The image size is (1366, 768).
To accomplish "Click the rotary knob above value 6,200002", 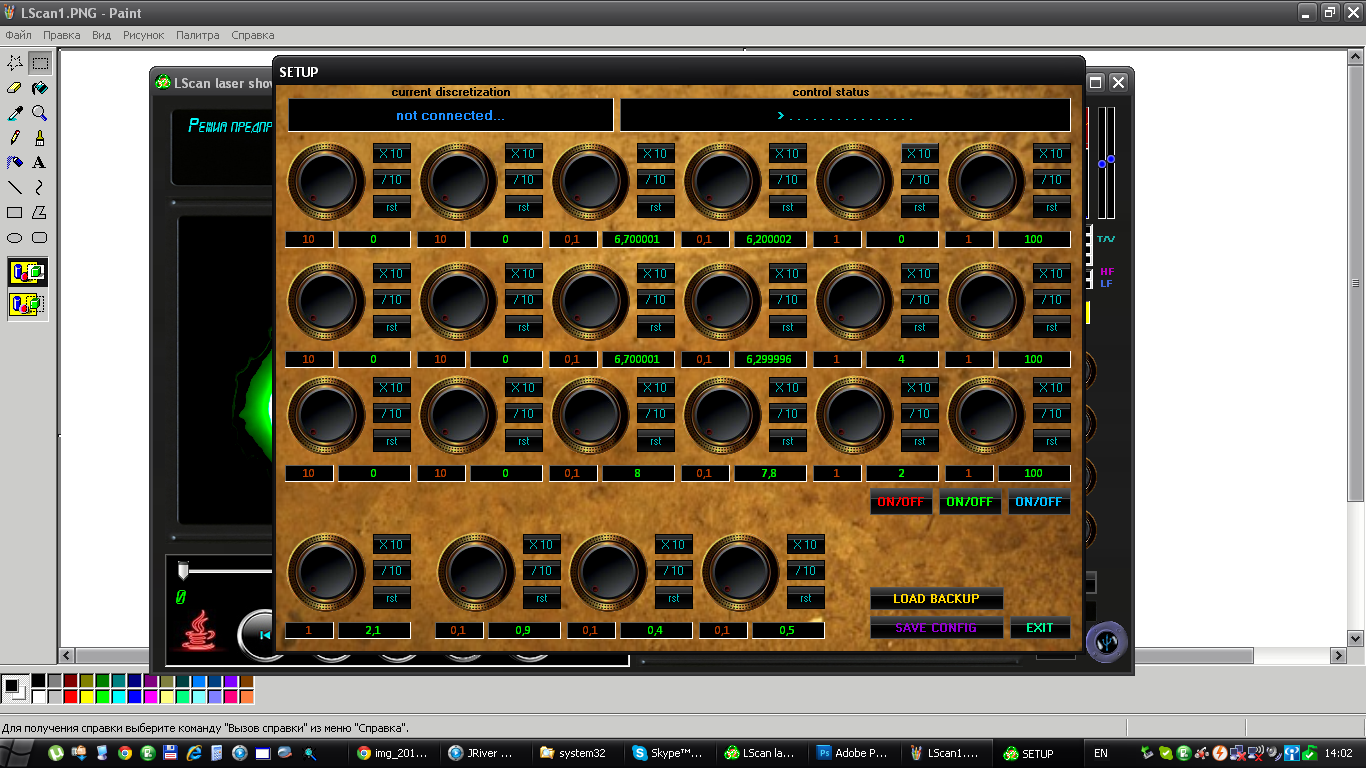I will [723, 182].
